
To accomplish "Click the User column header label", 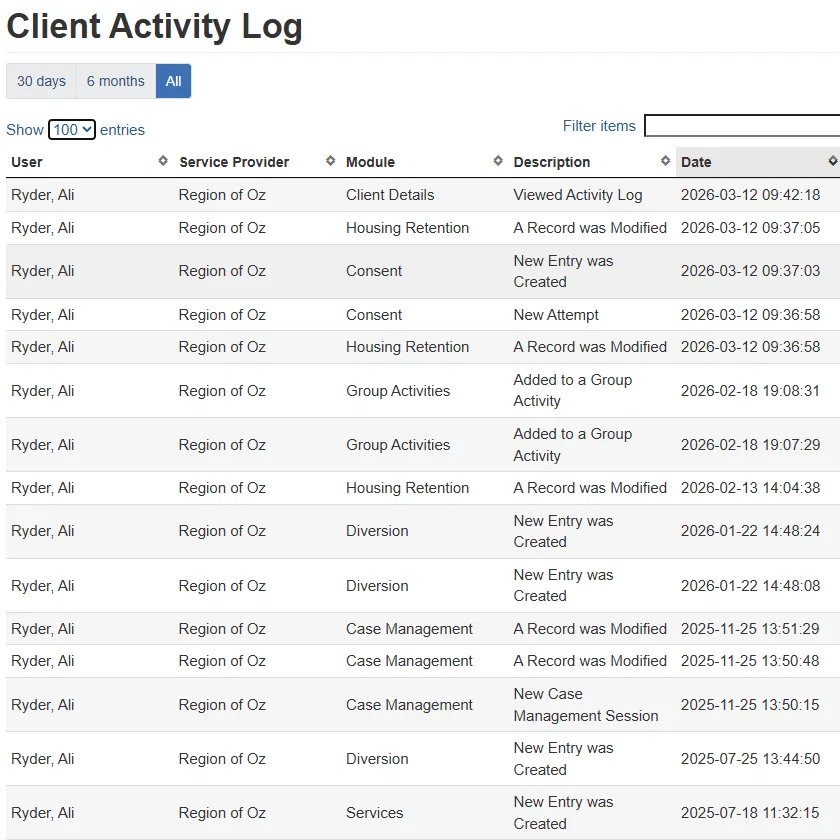I will click(27, 162).
